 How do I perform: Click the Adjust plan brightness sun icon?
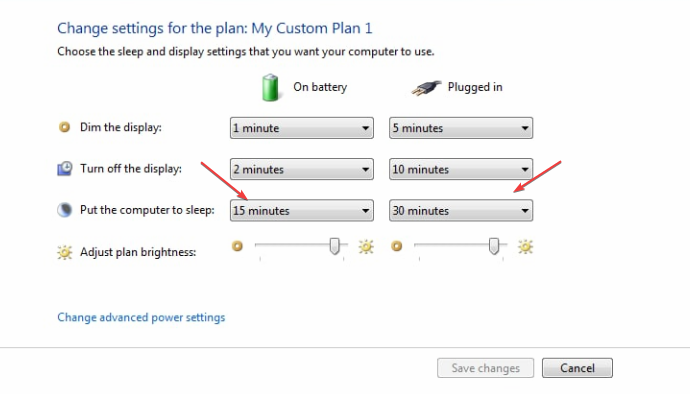65,252
